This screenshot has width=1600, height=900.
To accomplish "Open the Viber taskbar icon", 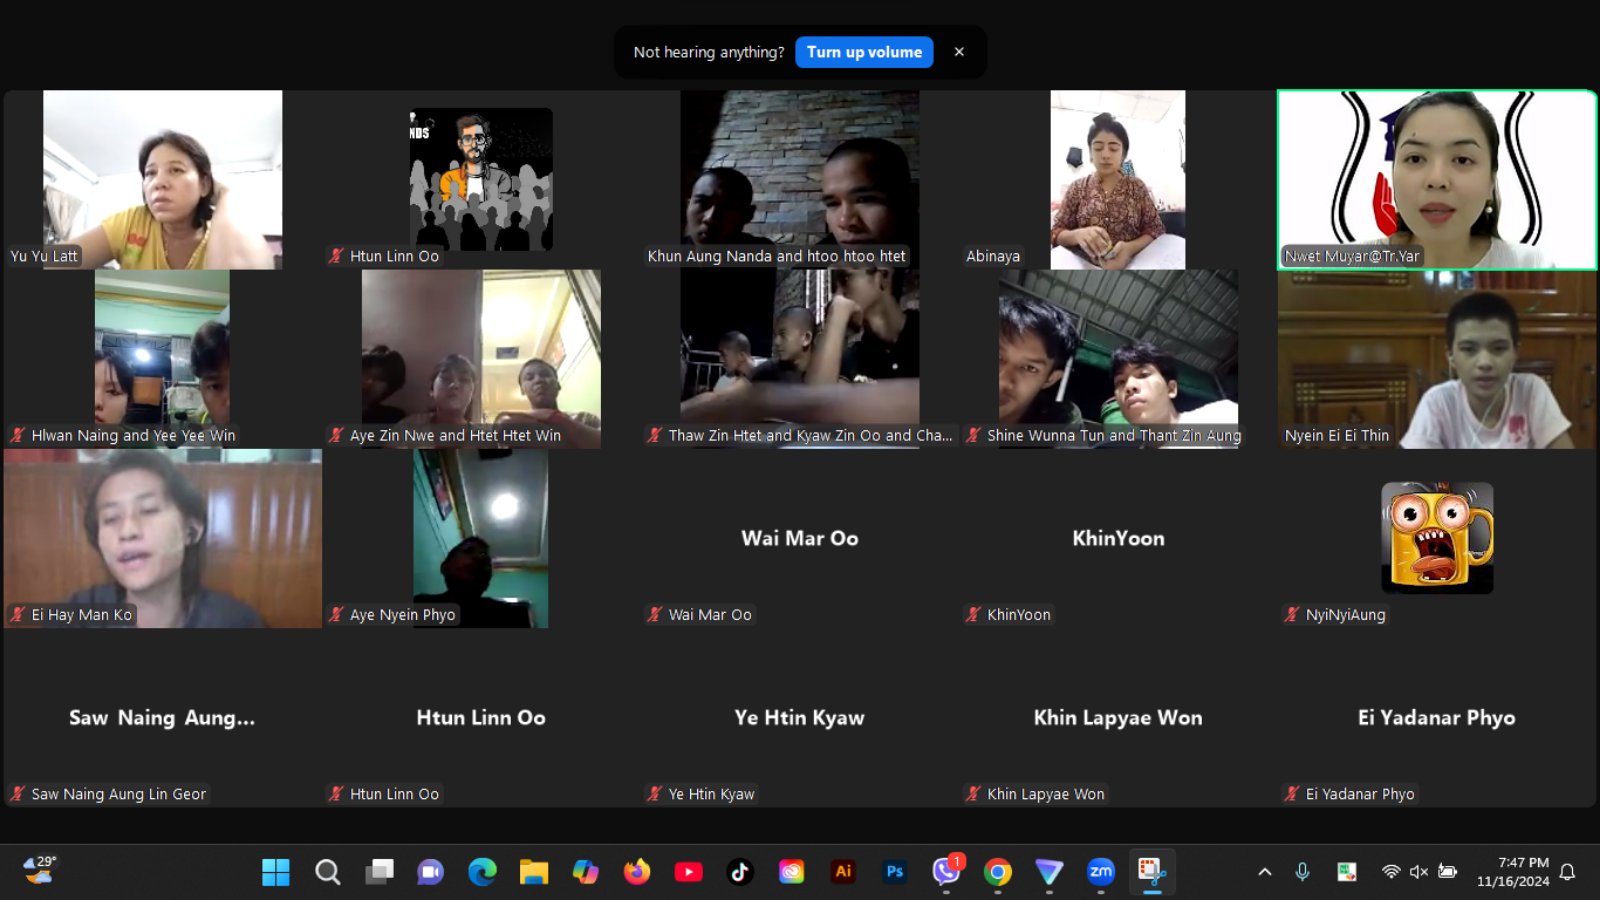I will 946,872.
